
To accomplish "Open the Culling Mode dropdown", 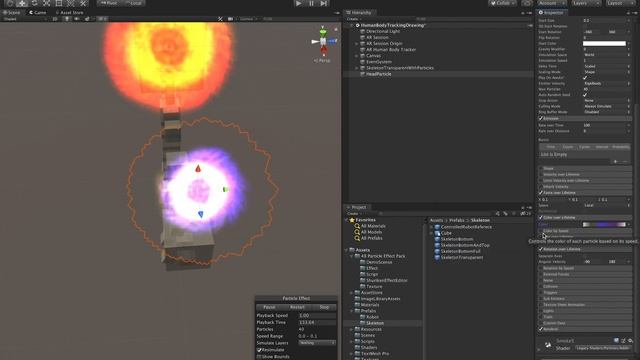I will click(x=607, y=106).
